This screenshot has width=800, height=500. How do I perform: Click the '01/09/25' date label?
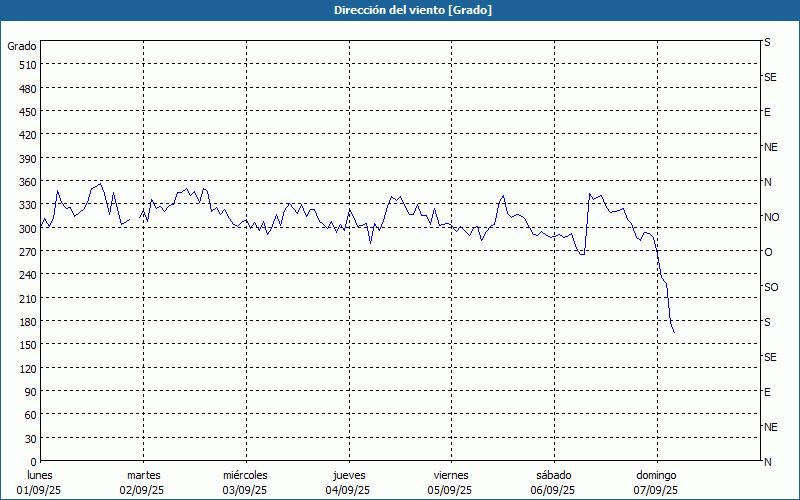click(39, 490)
